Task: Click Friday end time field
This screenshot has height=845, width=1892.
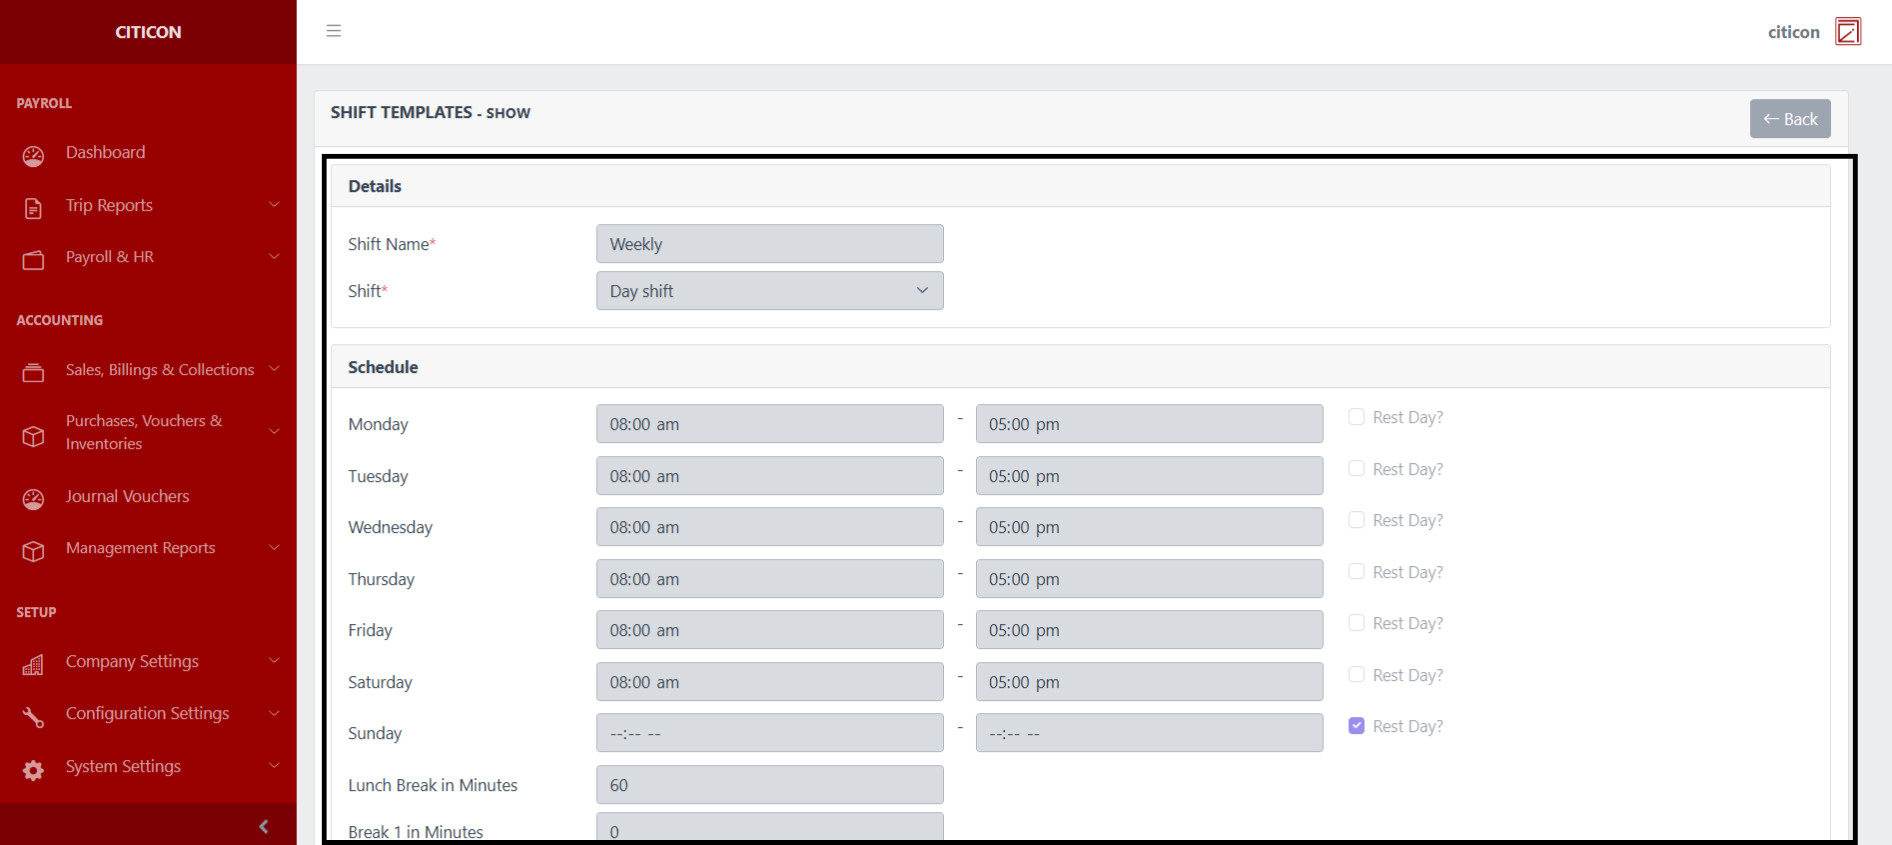Action: tap(1149, 630)
